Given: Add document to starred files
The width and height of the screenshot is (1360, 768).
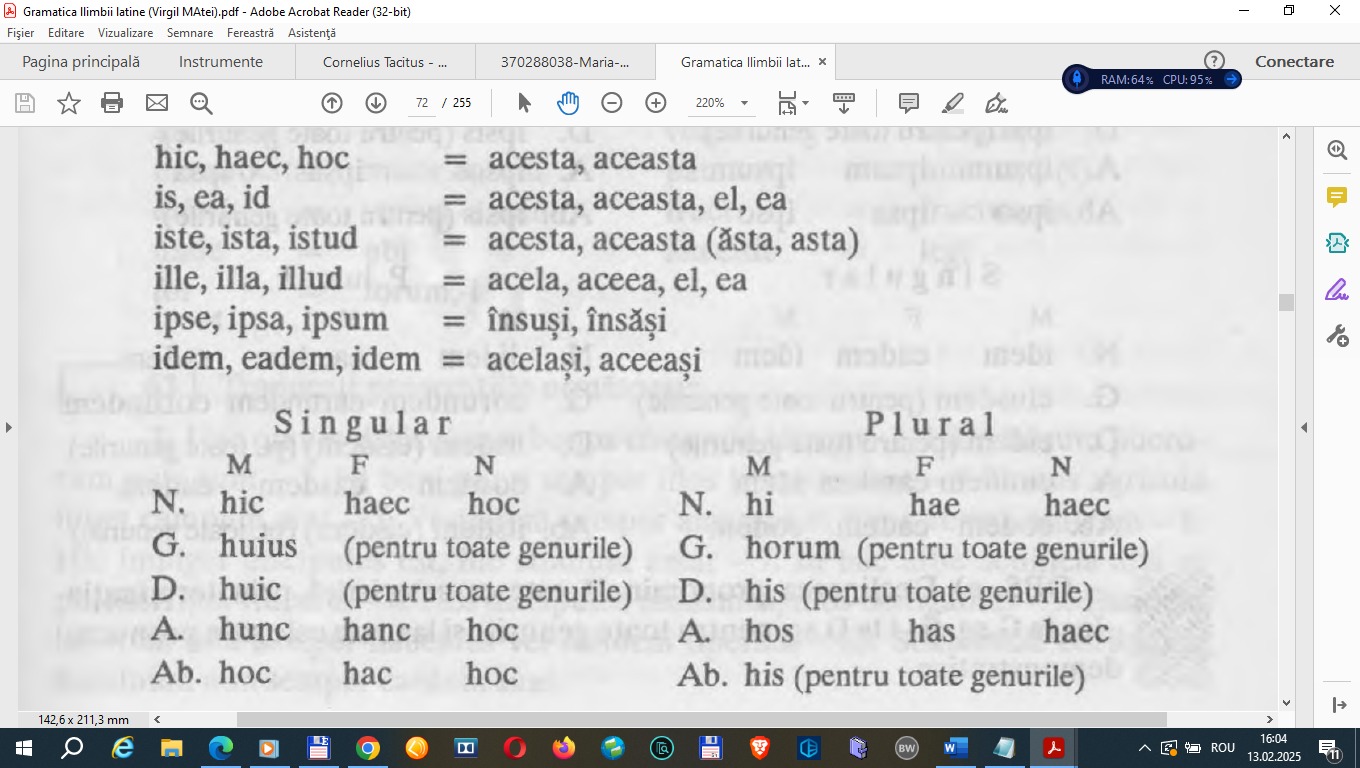Looking at the screenshot, I should (69, 103).
